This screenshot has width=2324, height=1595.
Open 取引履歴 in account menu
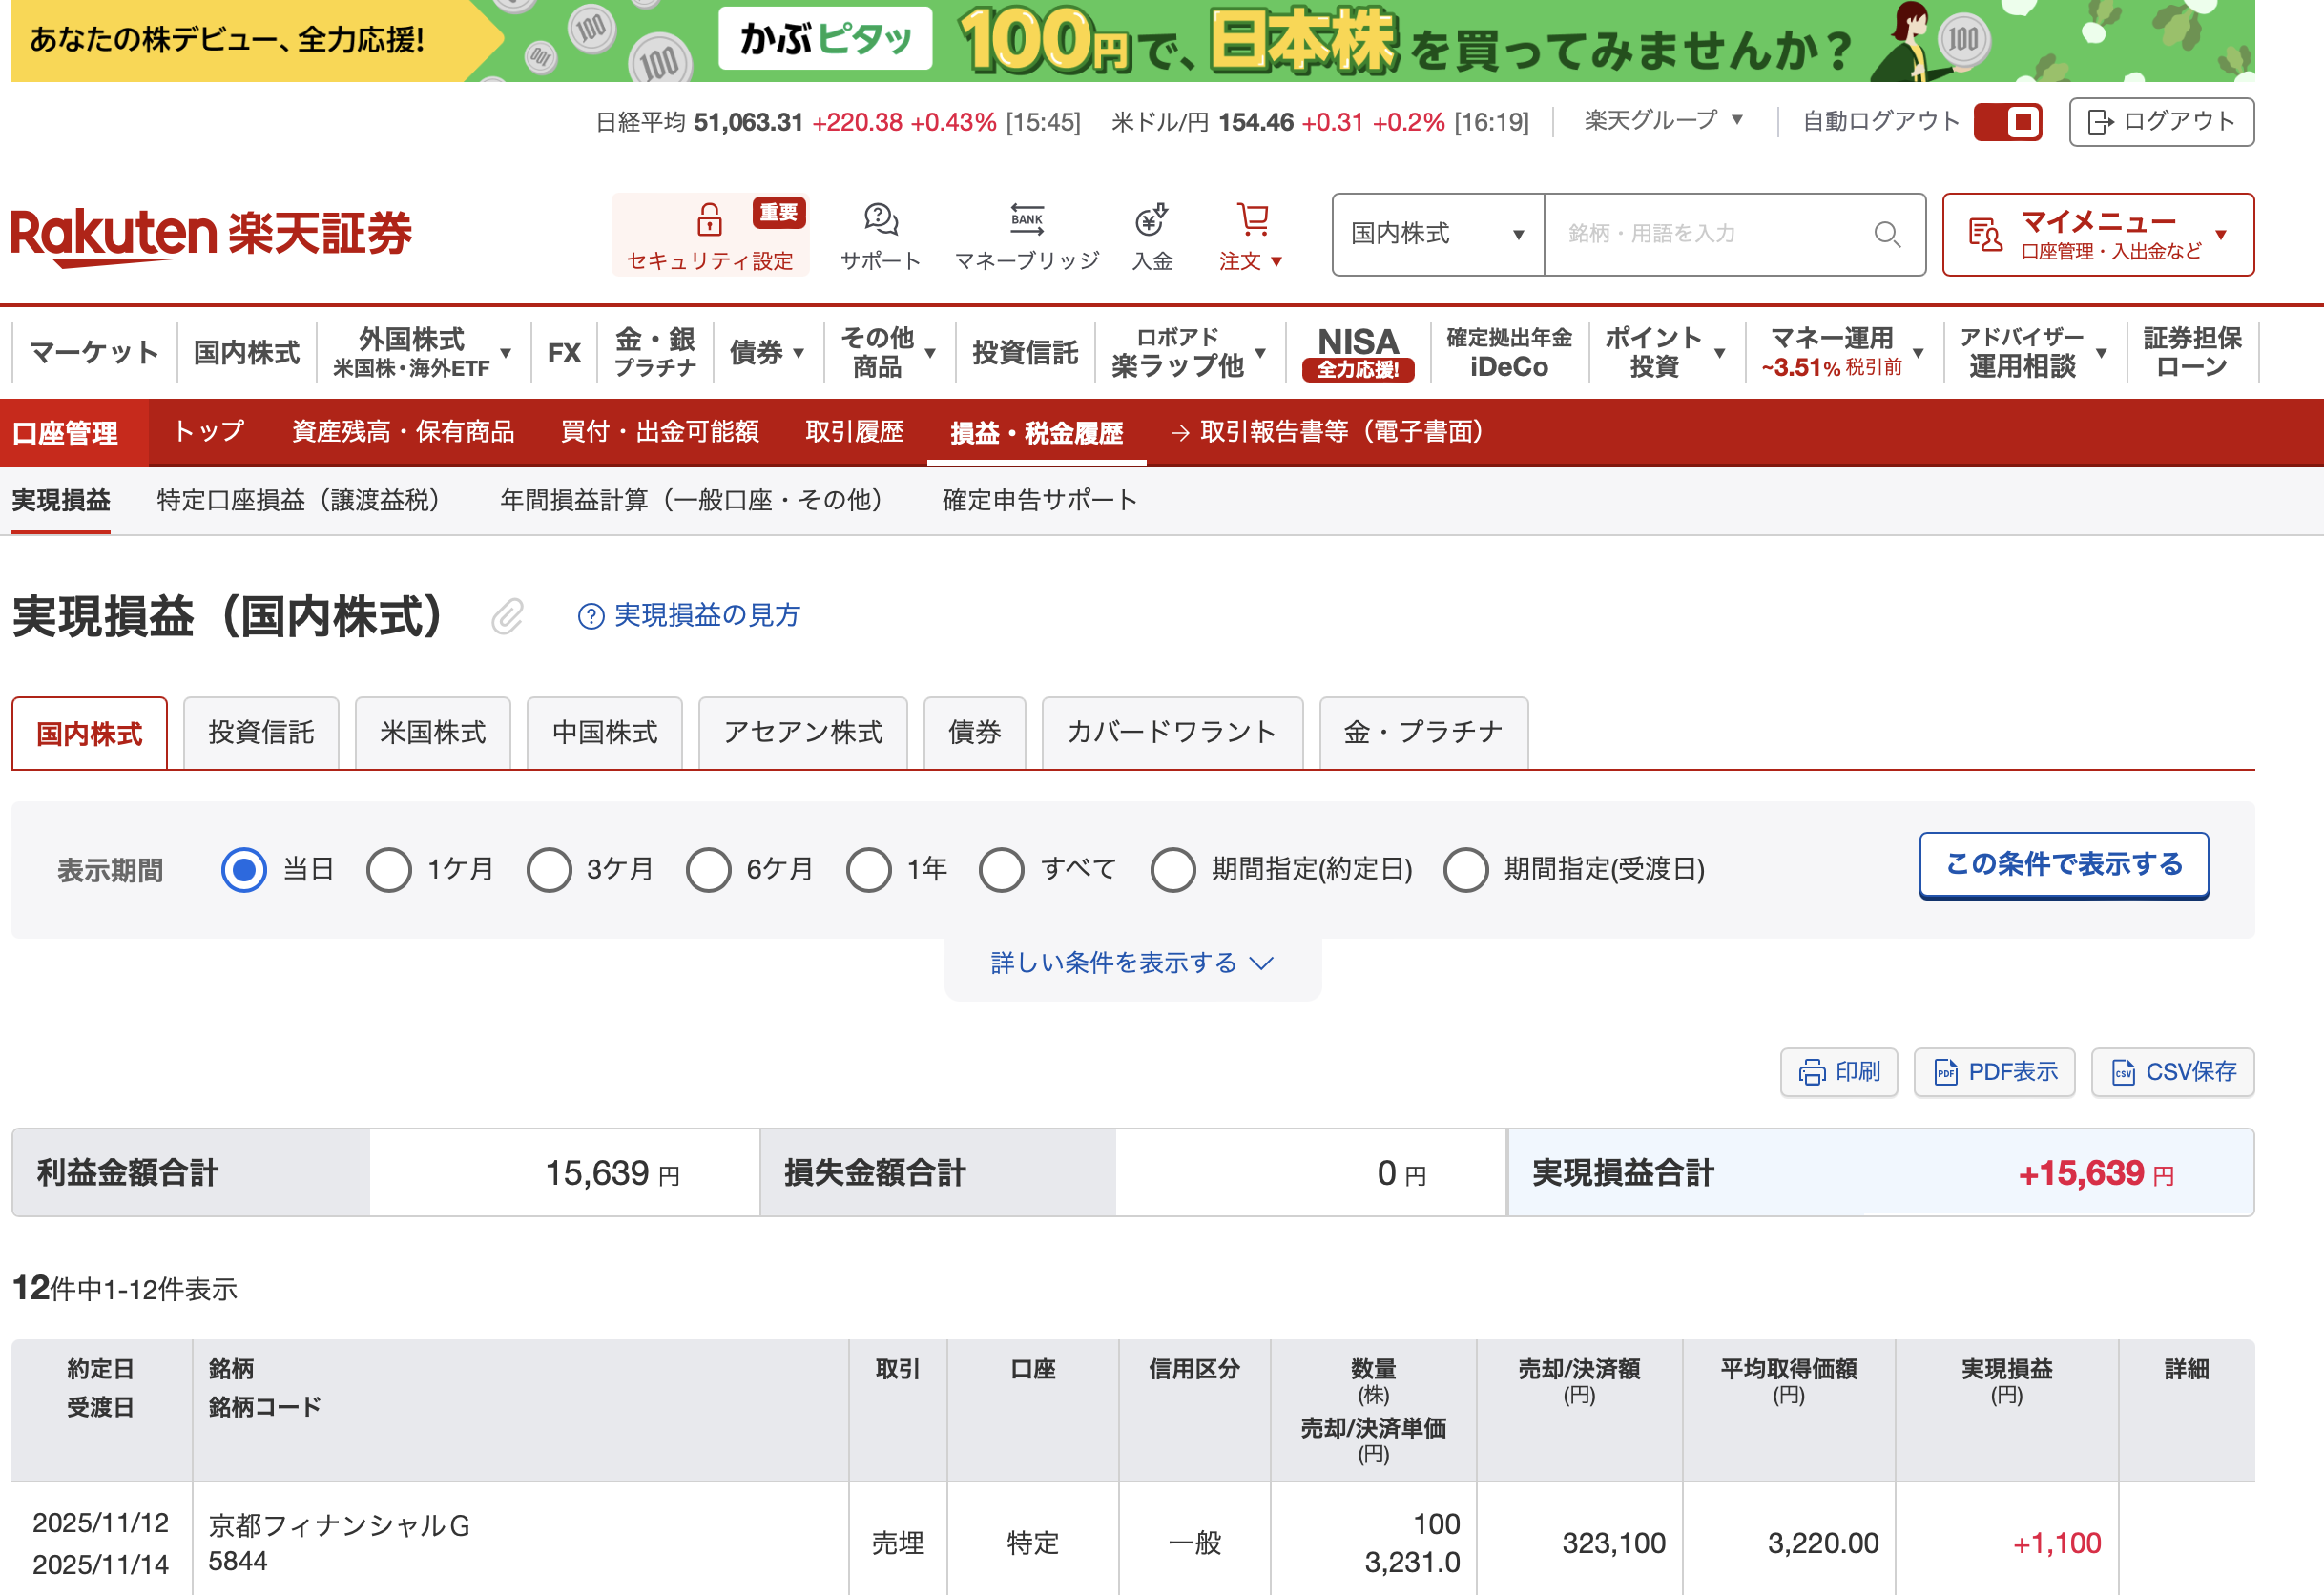tap(854, 432)
